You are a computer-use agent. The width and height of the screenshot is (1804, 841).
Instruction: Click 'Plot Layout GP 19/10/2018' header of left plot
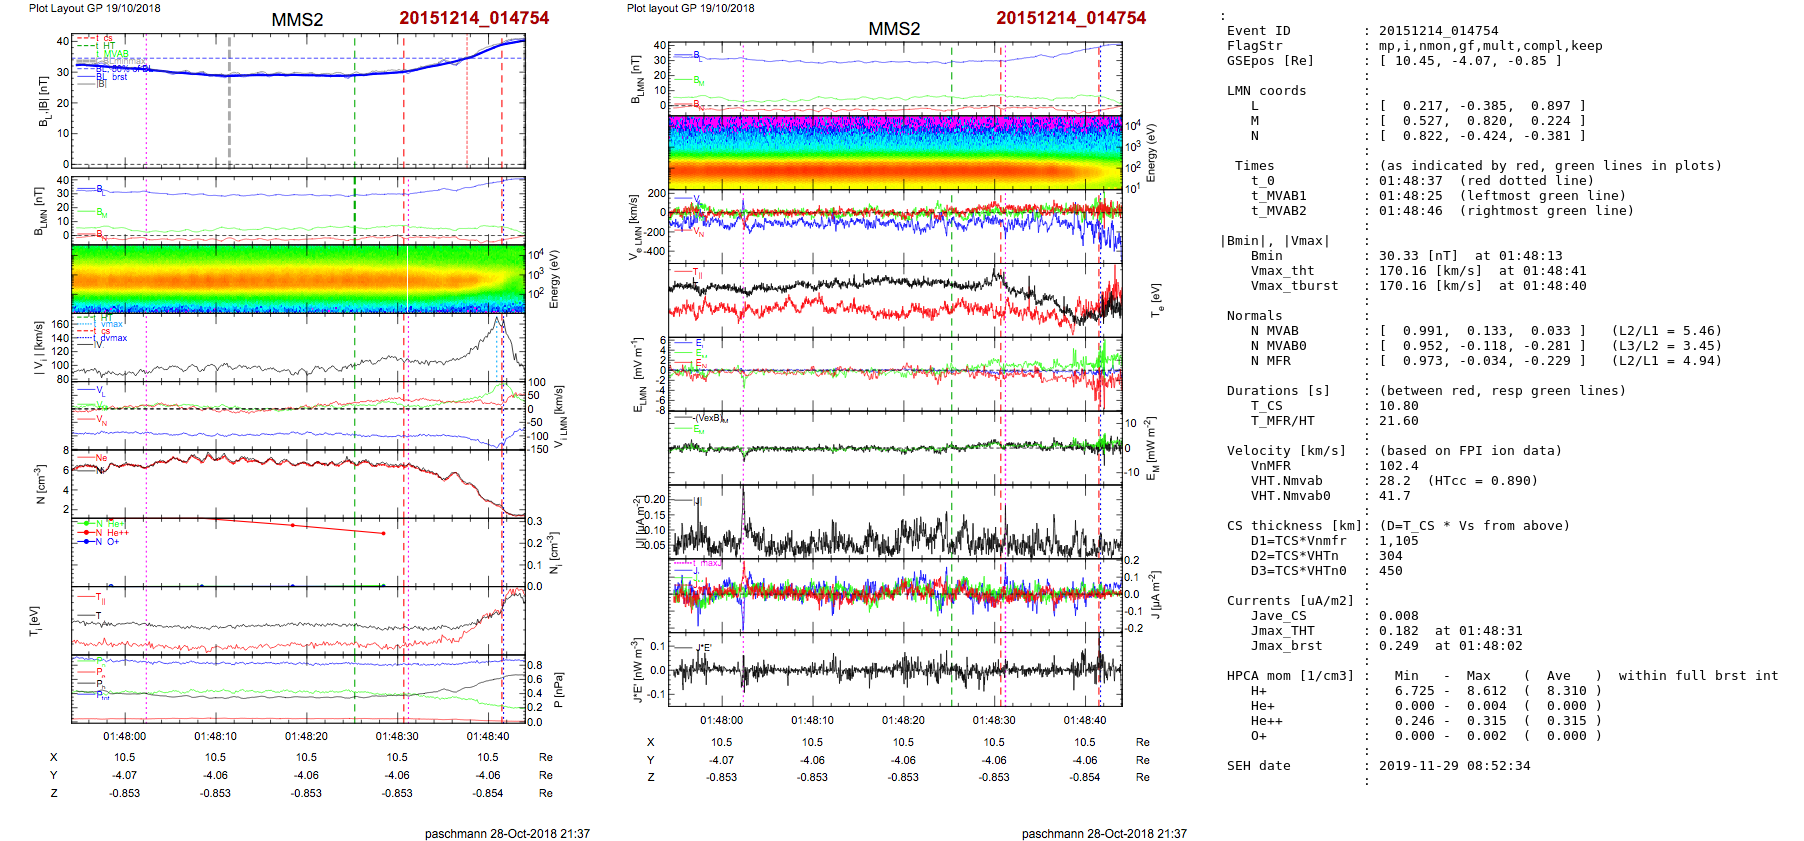point(95,8)
